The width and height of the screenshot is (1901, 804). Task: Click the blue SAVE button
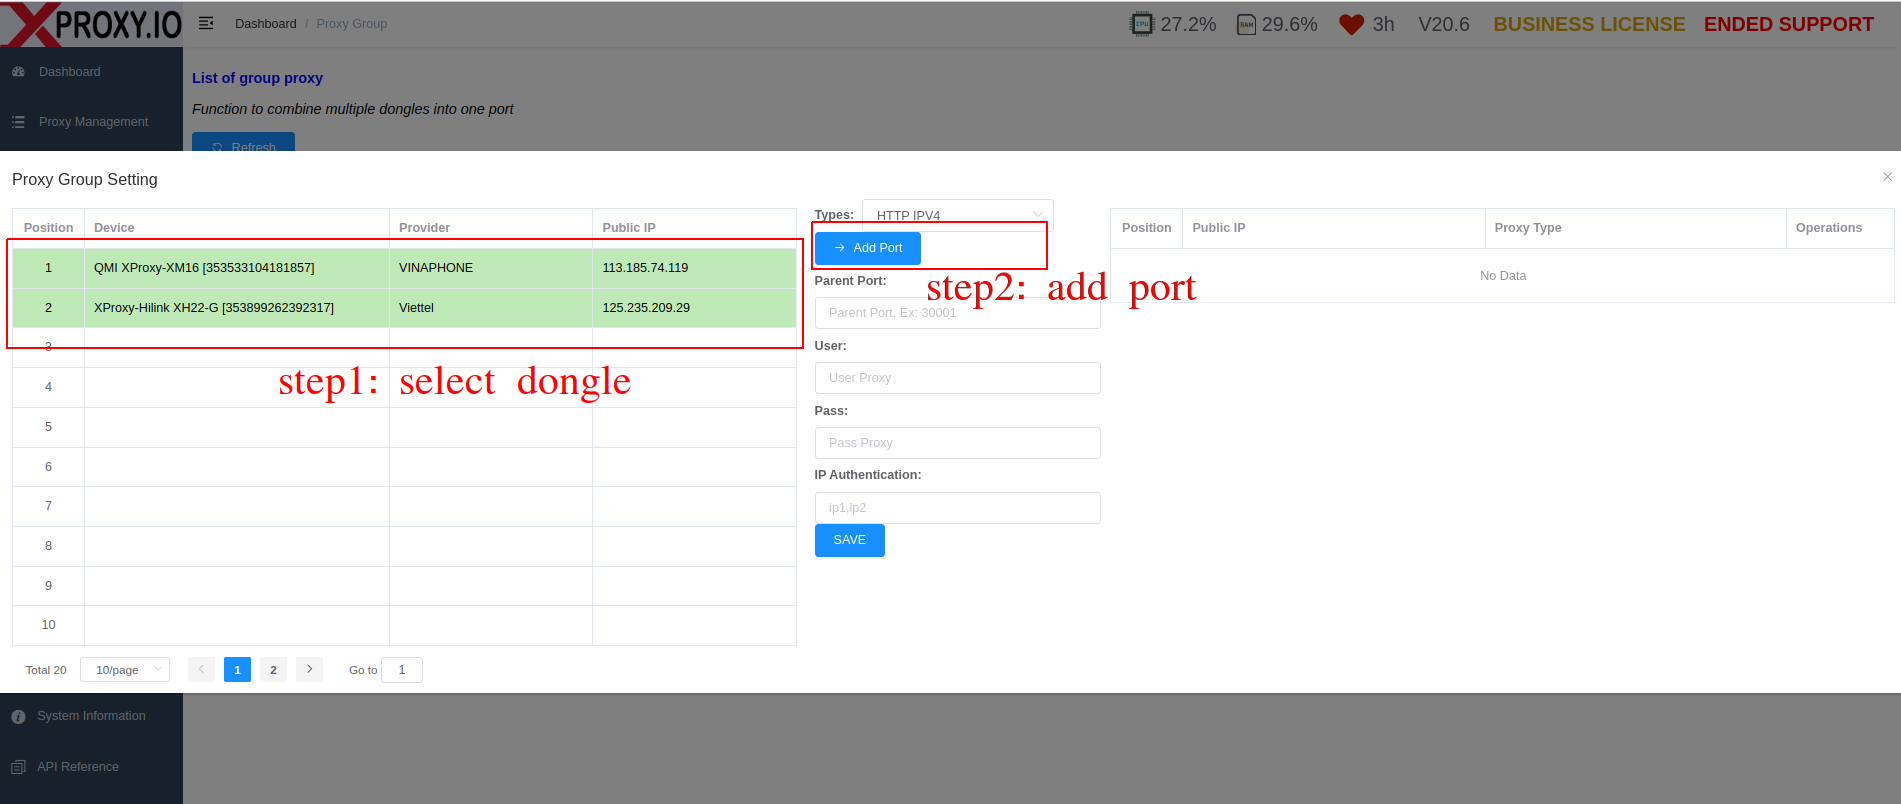(x=849, y=540)
